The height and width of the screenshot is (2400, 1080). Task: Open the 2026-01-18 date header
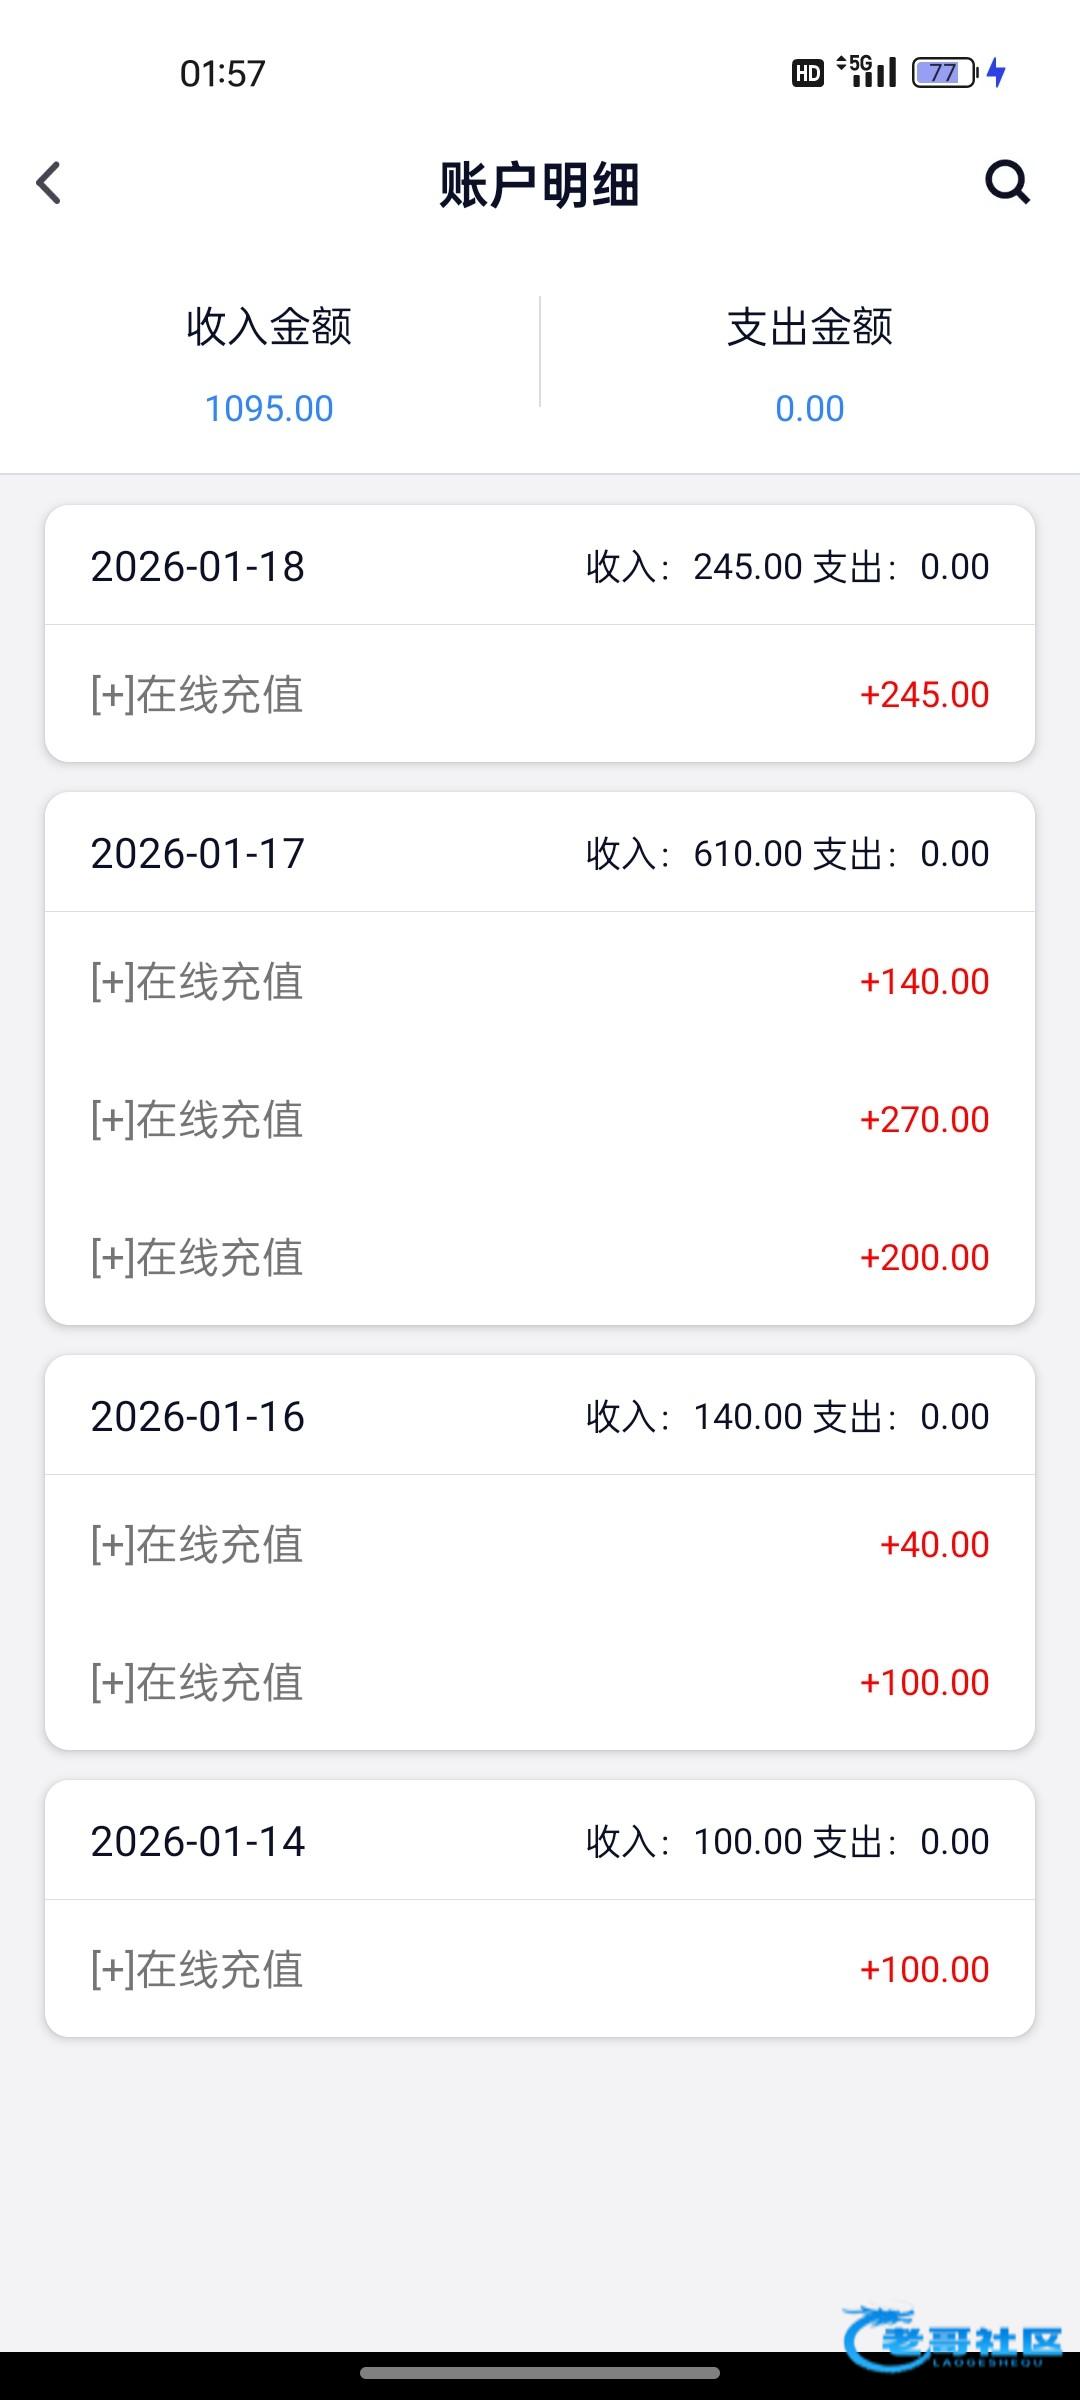[x=198, y=567]
